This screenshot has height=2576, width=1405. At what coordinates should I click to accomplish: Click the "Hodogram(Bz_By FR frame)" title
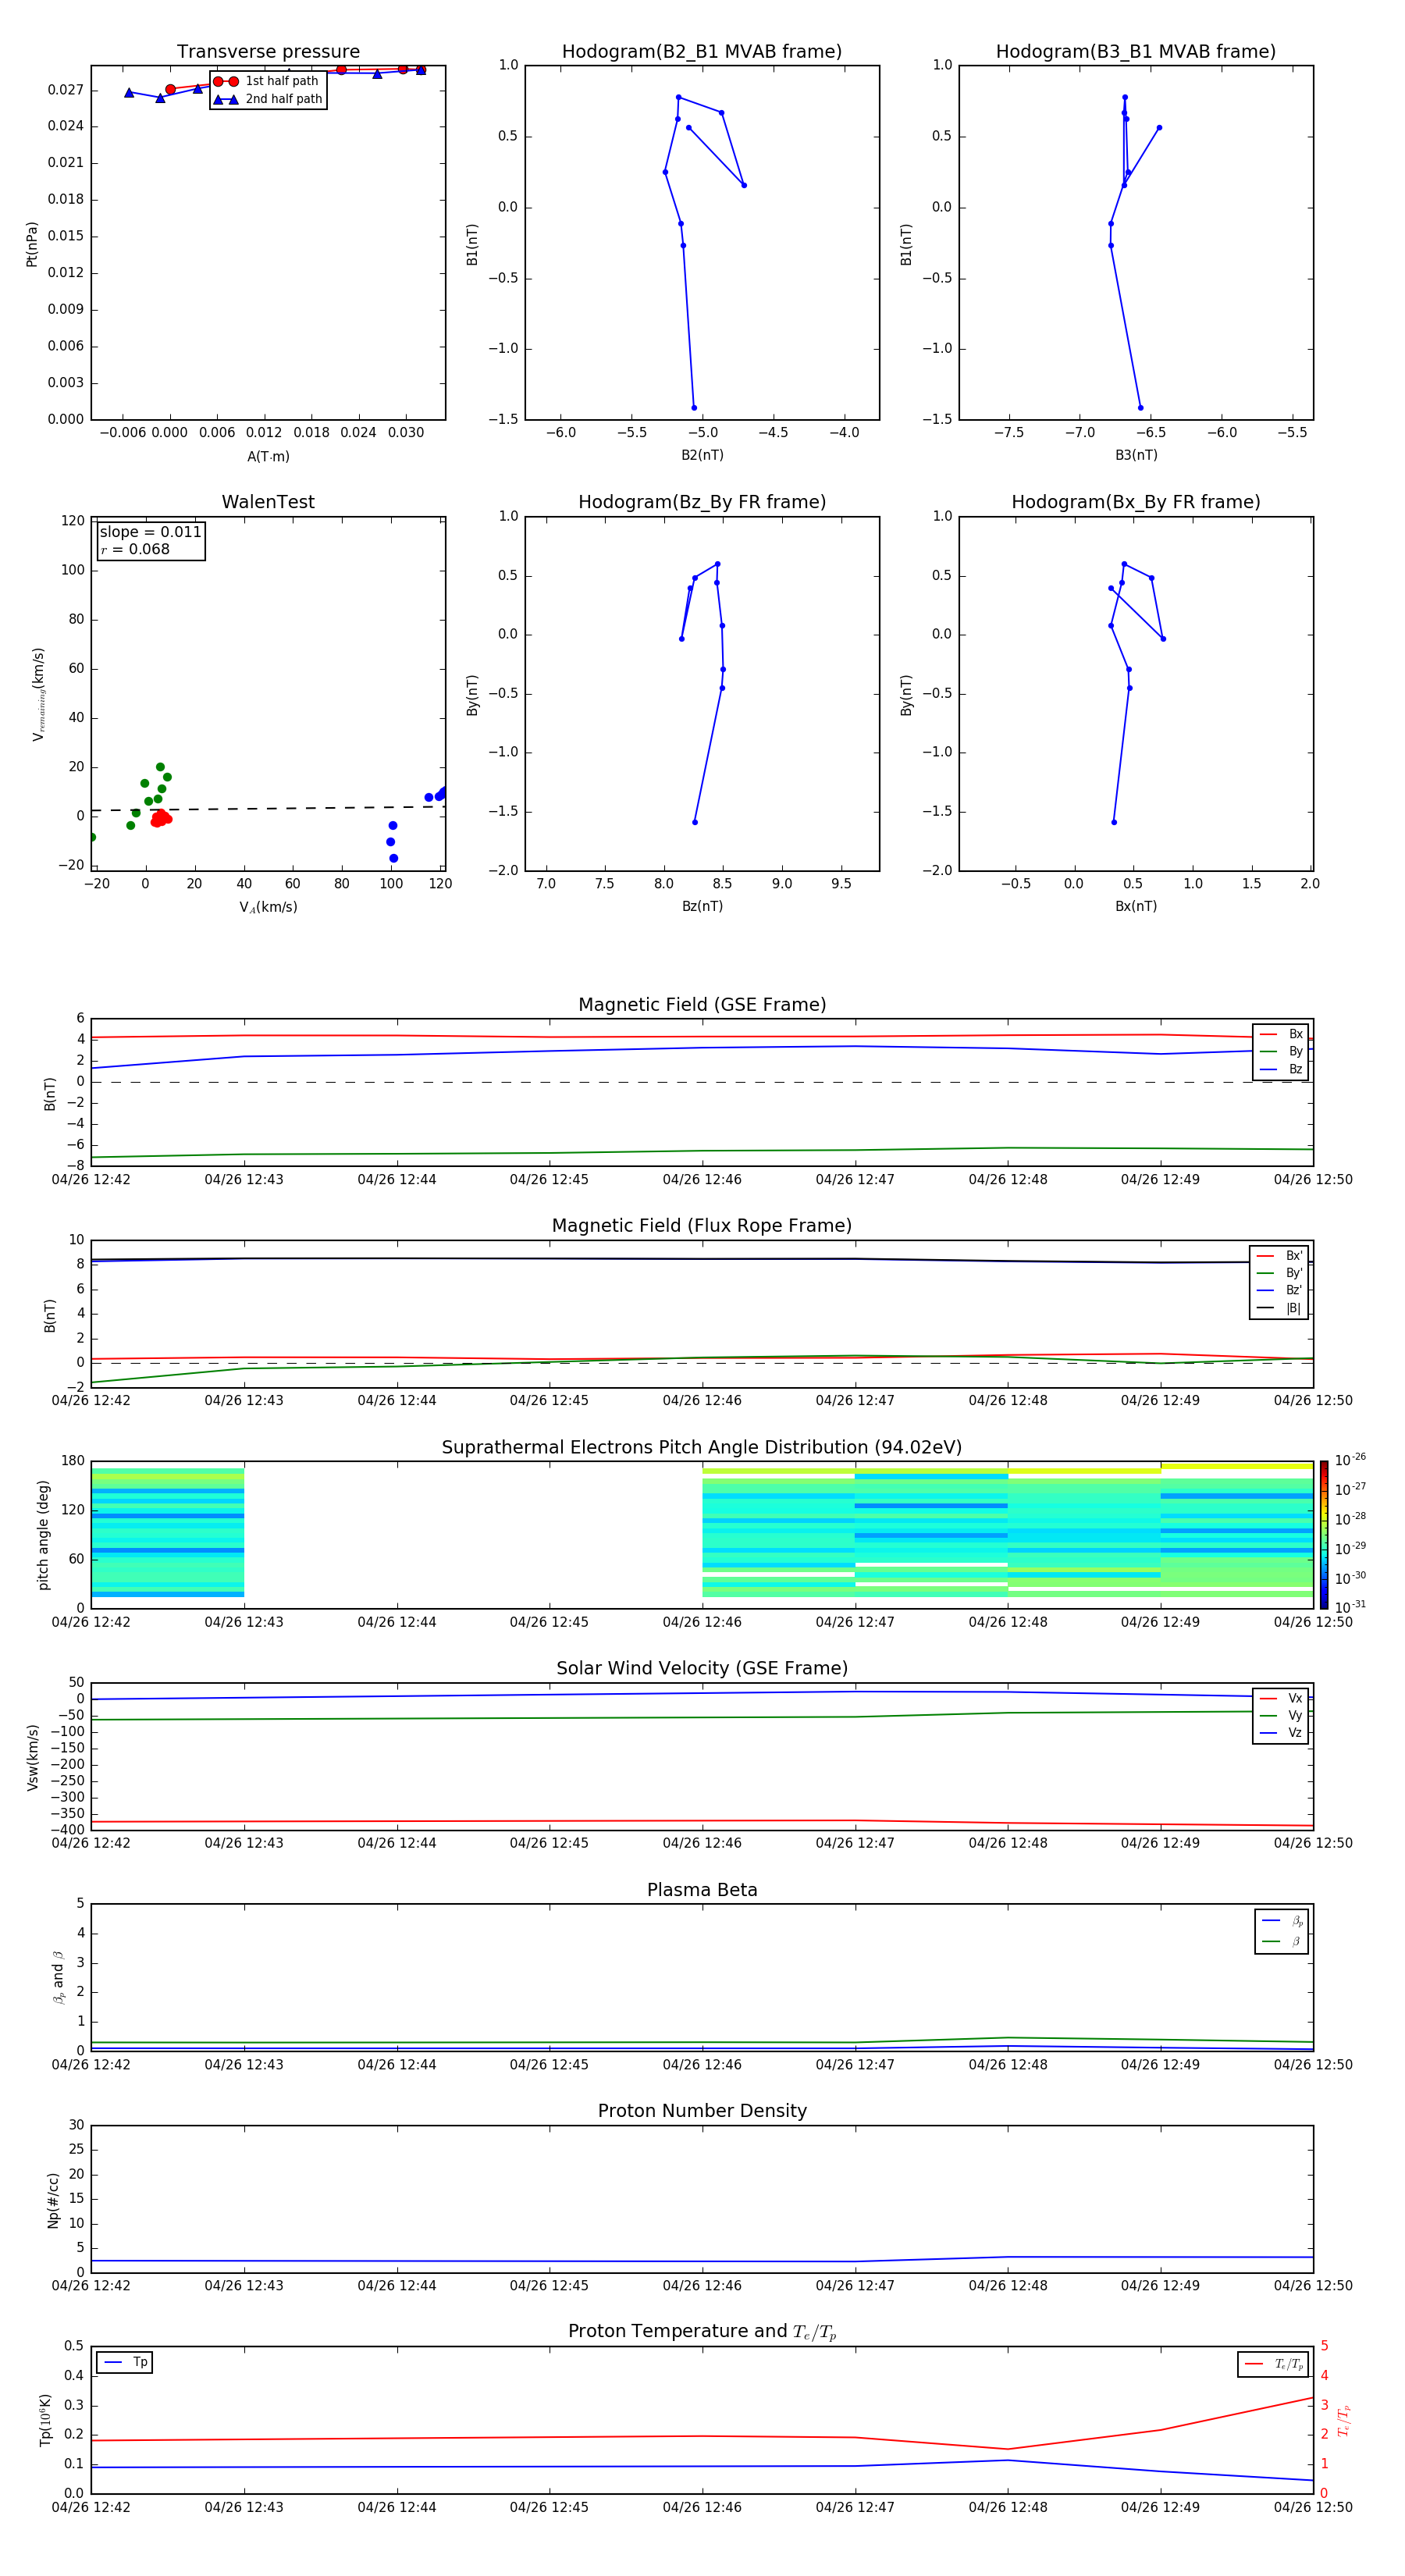coord(702,502)
